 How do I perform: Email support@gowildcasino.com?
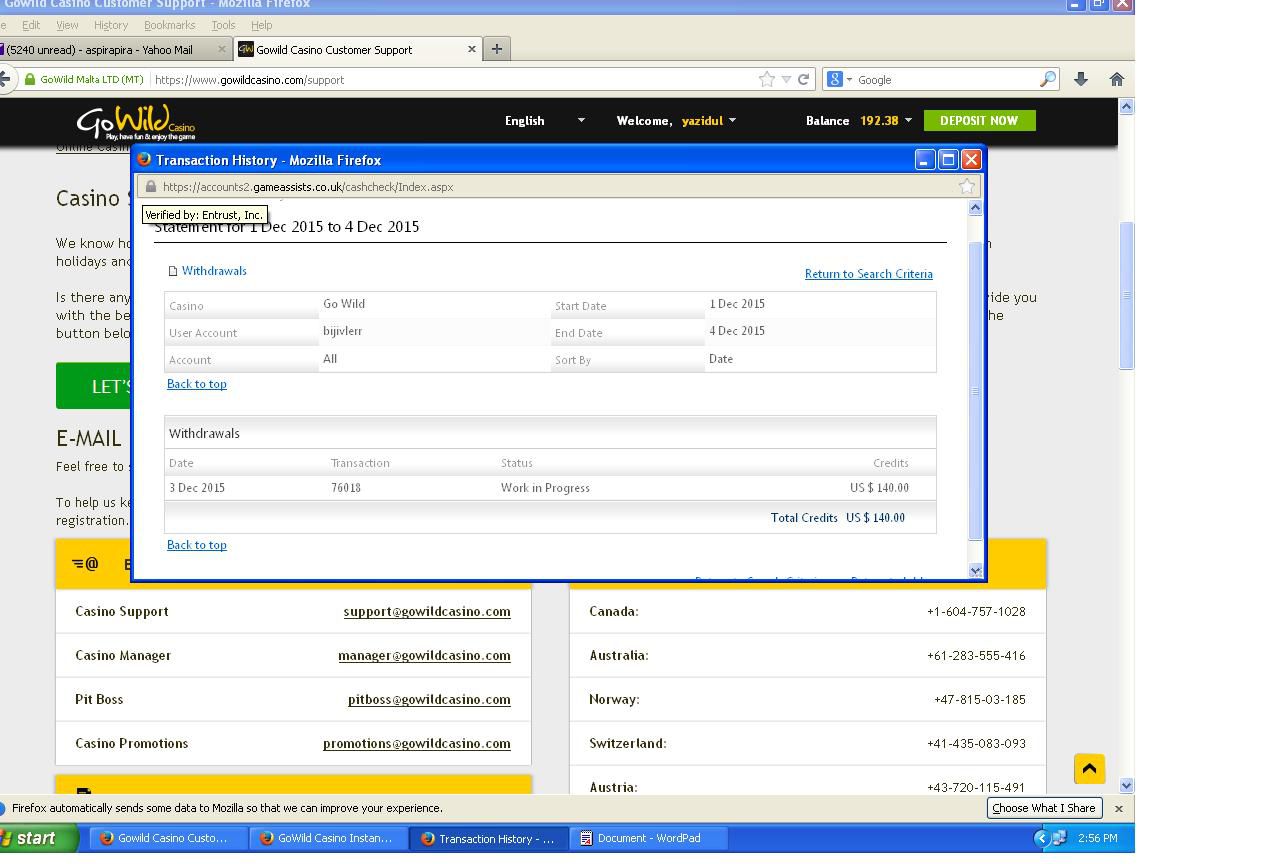pos(427,612)
